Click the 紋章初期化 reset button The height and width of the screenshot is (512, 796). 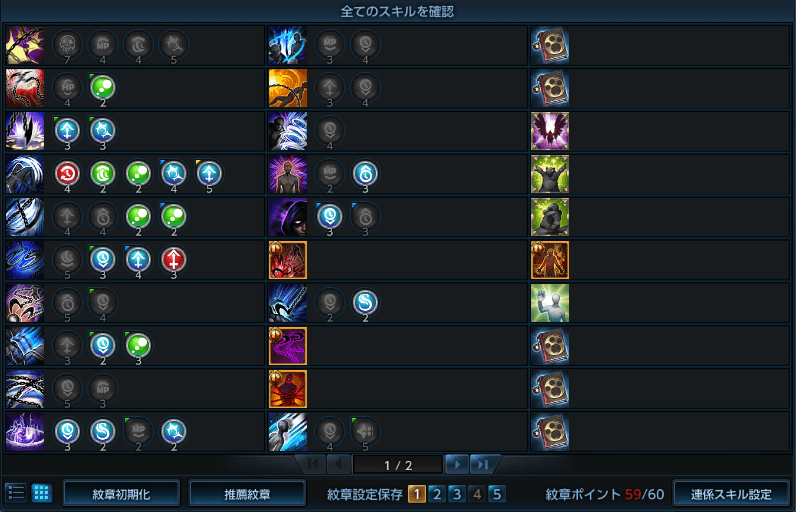point(121,494)
